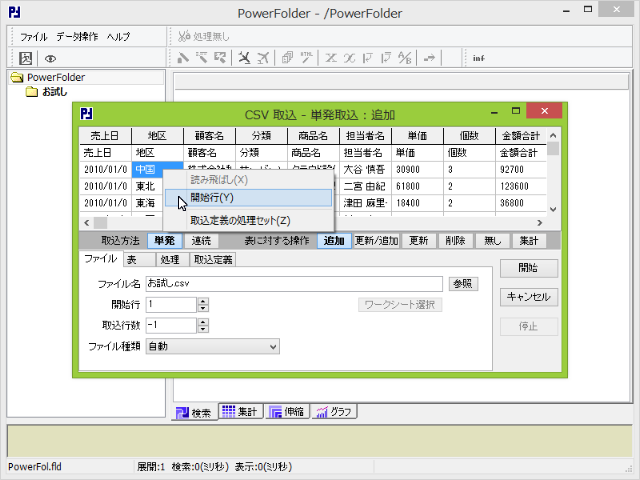The width and height of the screenshot is (640, 480).
Task: Click the right-arrow toolbar icon
Action: pos(429,58)
